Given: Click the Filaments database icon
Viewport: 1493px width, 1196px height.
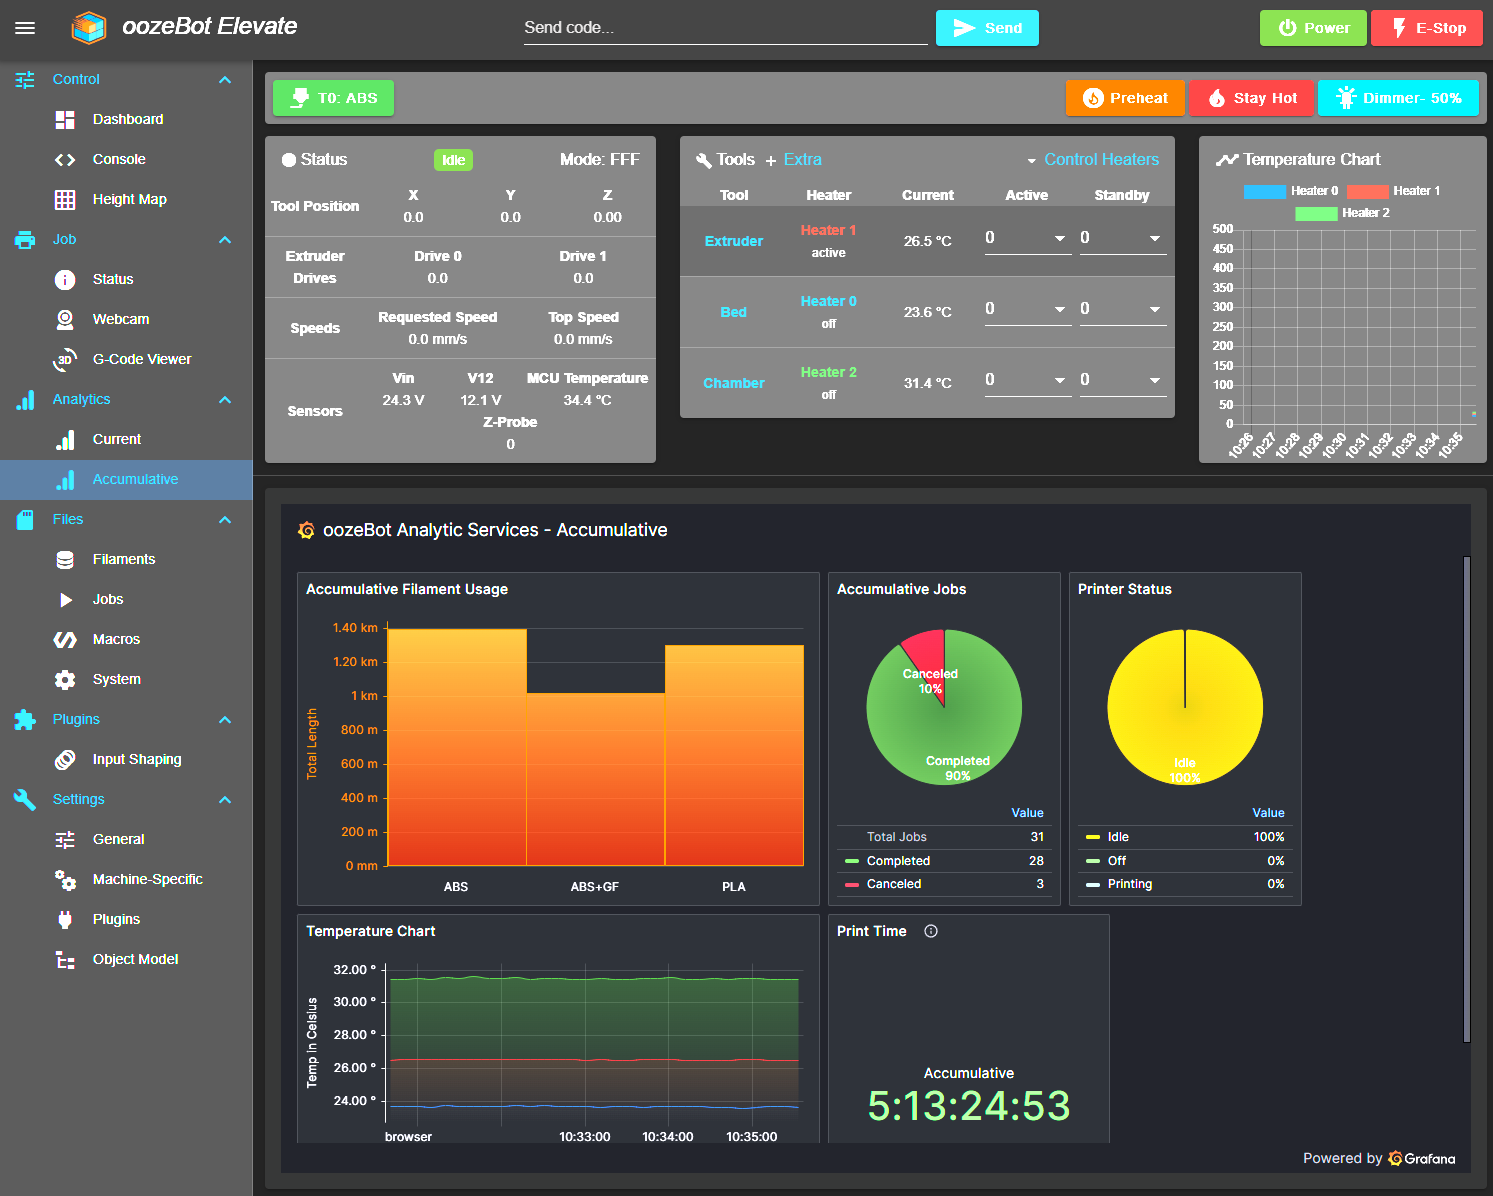Looking at the screenshot, I should [x=65, y=560].
